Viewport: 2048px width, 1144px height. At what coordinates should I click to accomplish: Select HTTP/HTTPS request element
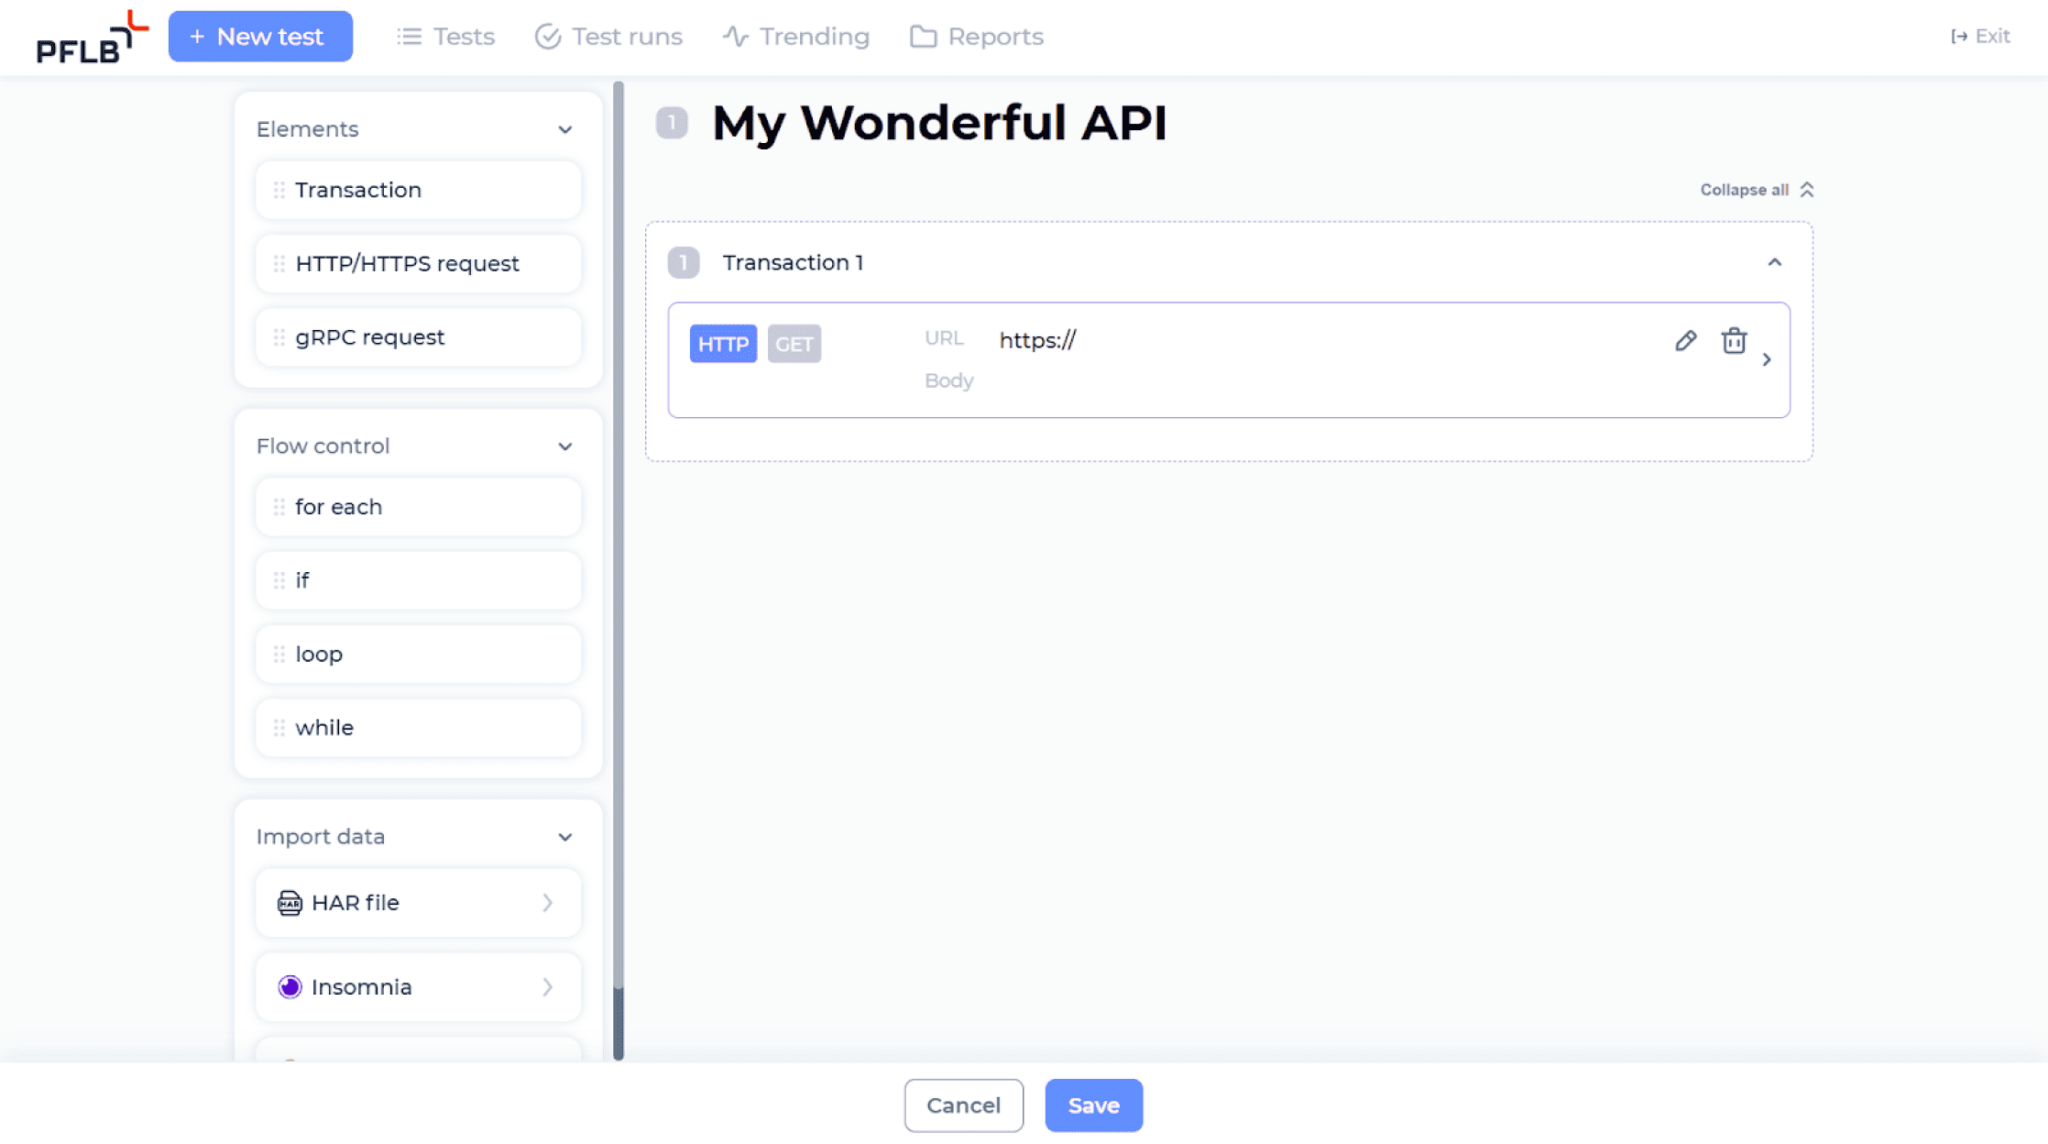point(418,264)
